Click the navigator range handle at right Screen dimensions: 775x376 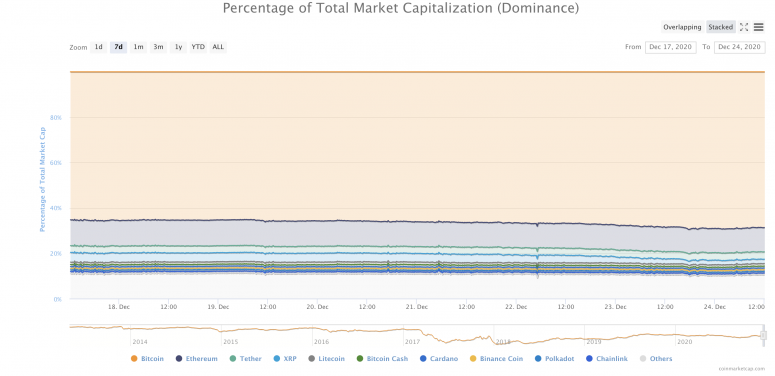(764, 335)
